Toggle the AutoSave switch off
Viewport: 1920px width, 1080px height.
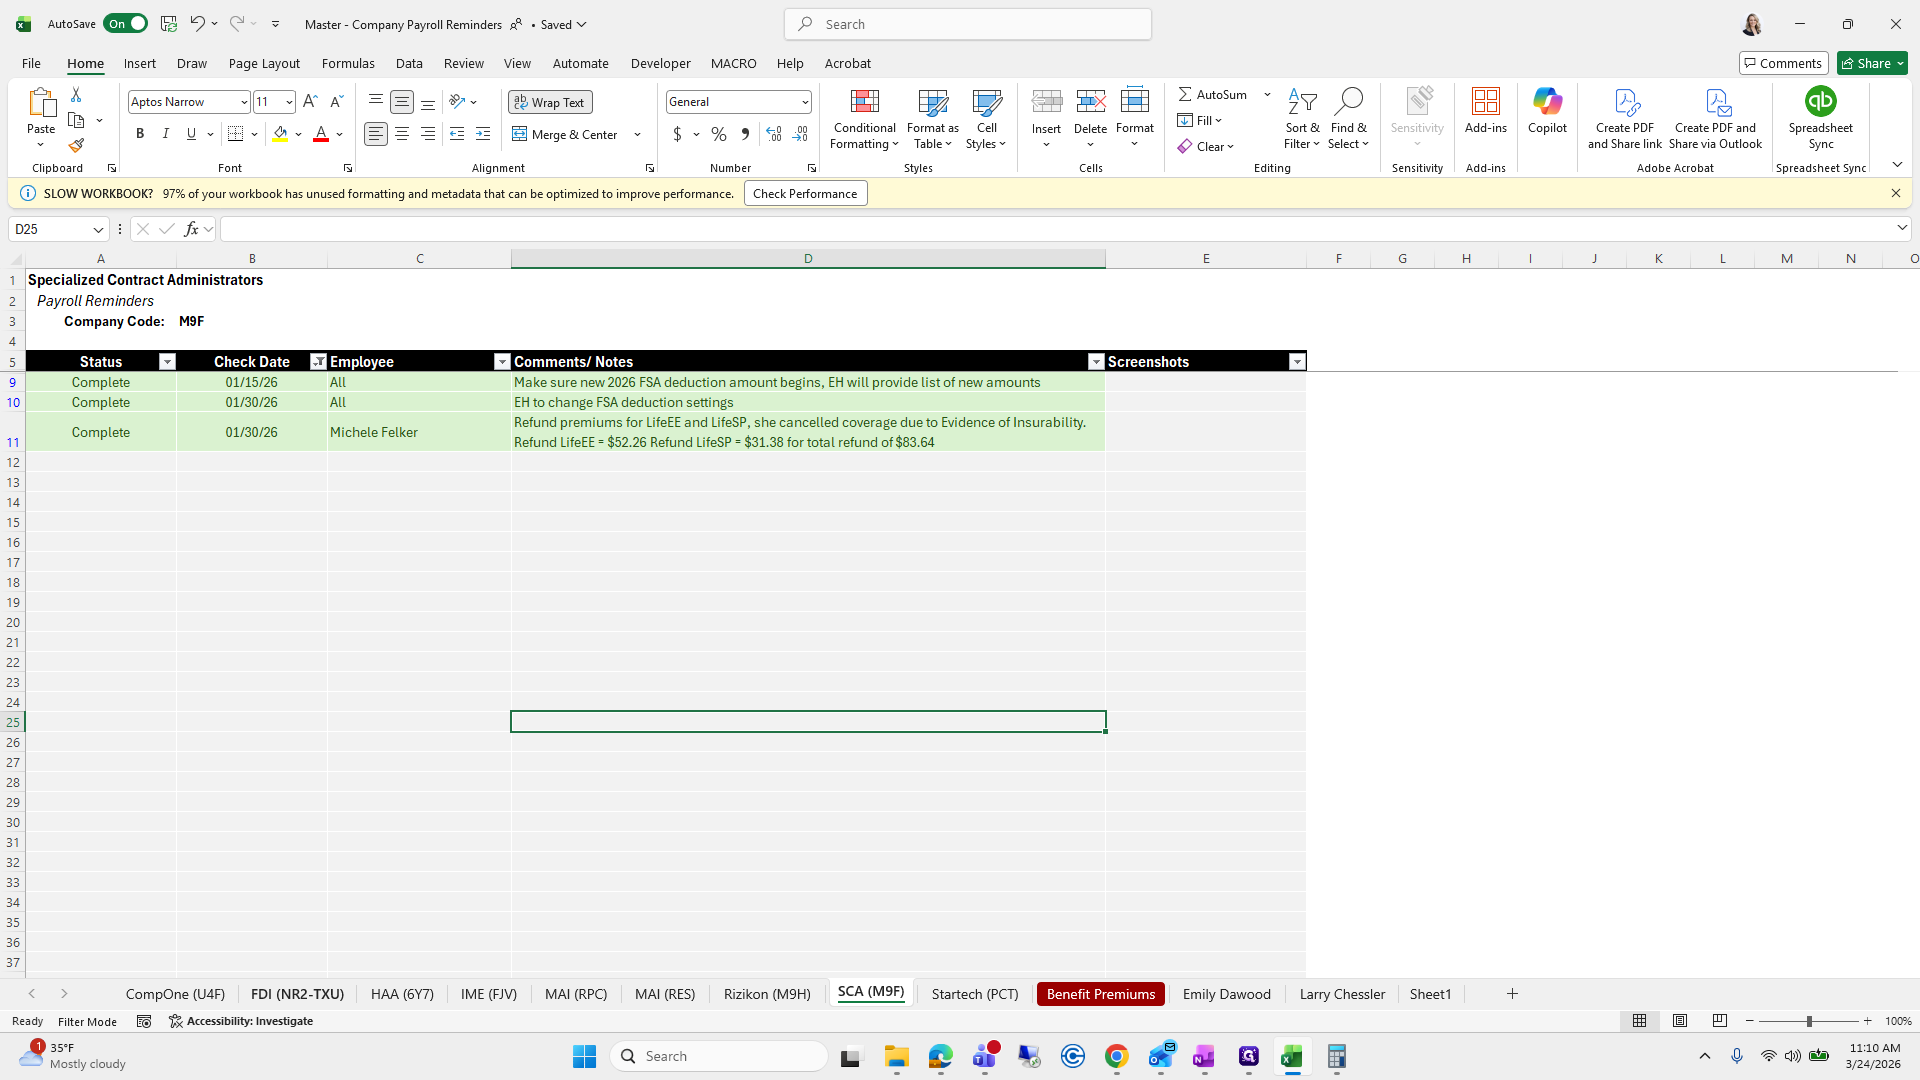[126, 24]
